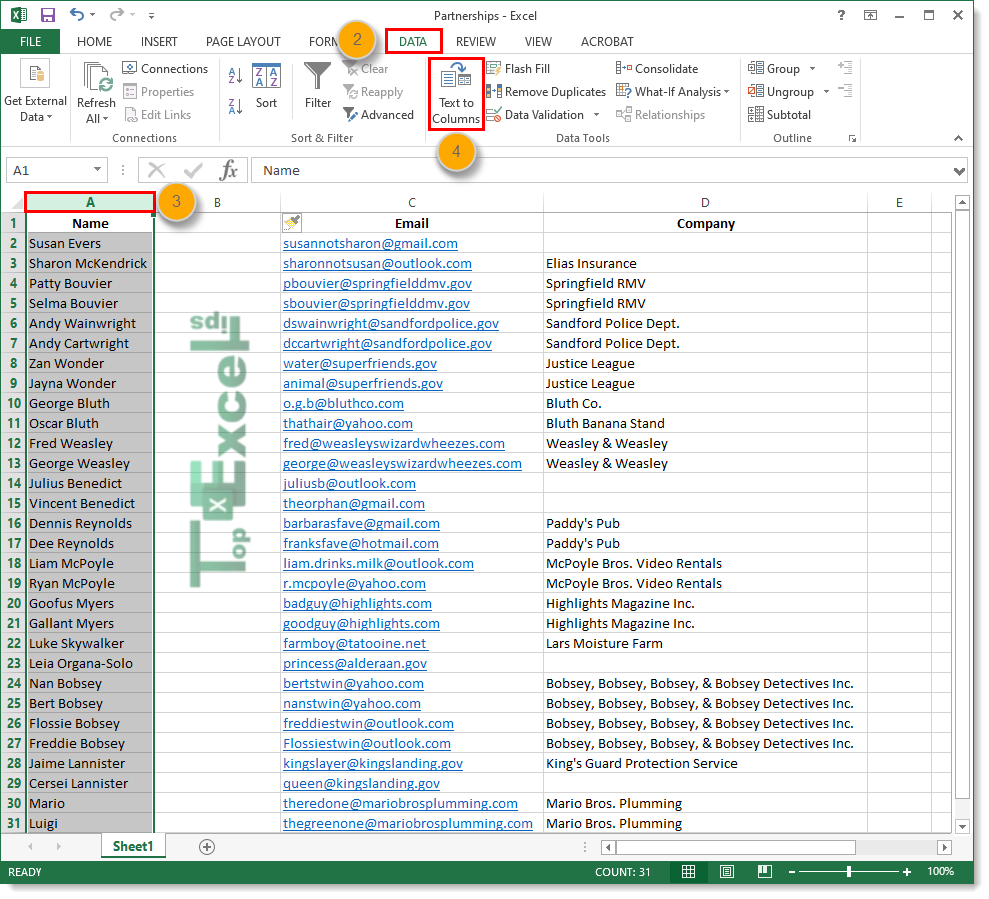Click the Data Validation button

click(535, 115)
